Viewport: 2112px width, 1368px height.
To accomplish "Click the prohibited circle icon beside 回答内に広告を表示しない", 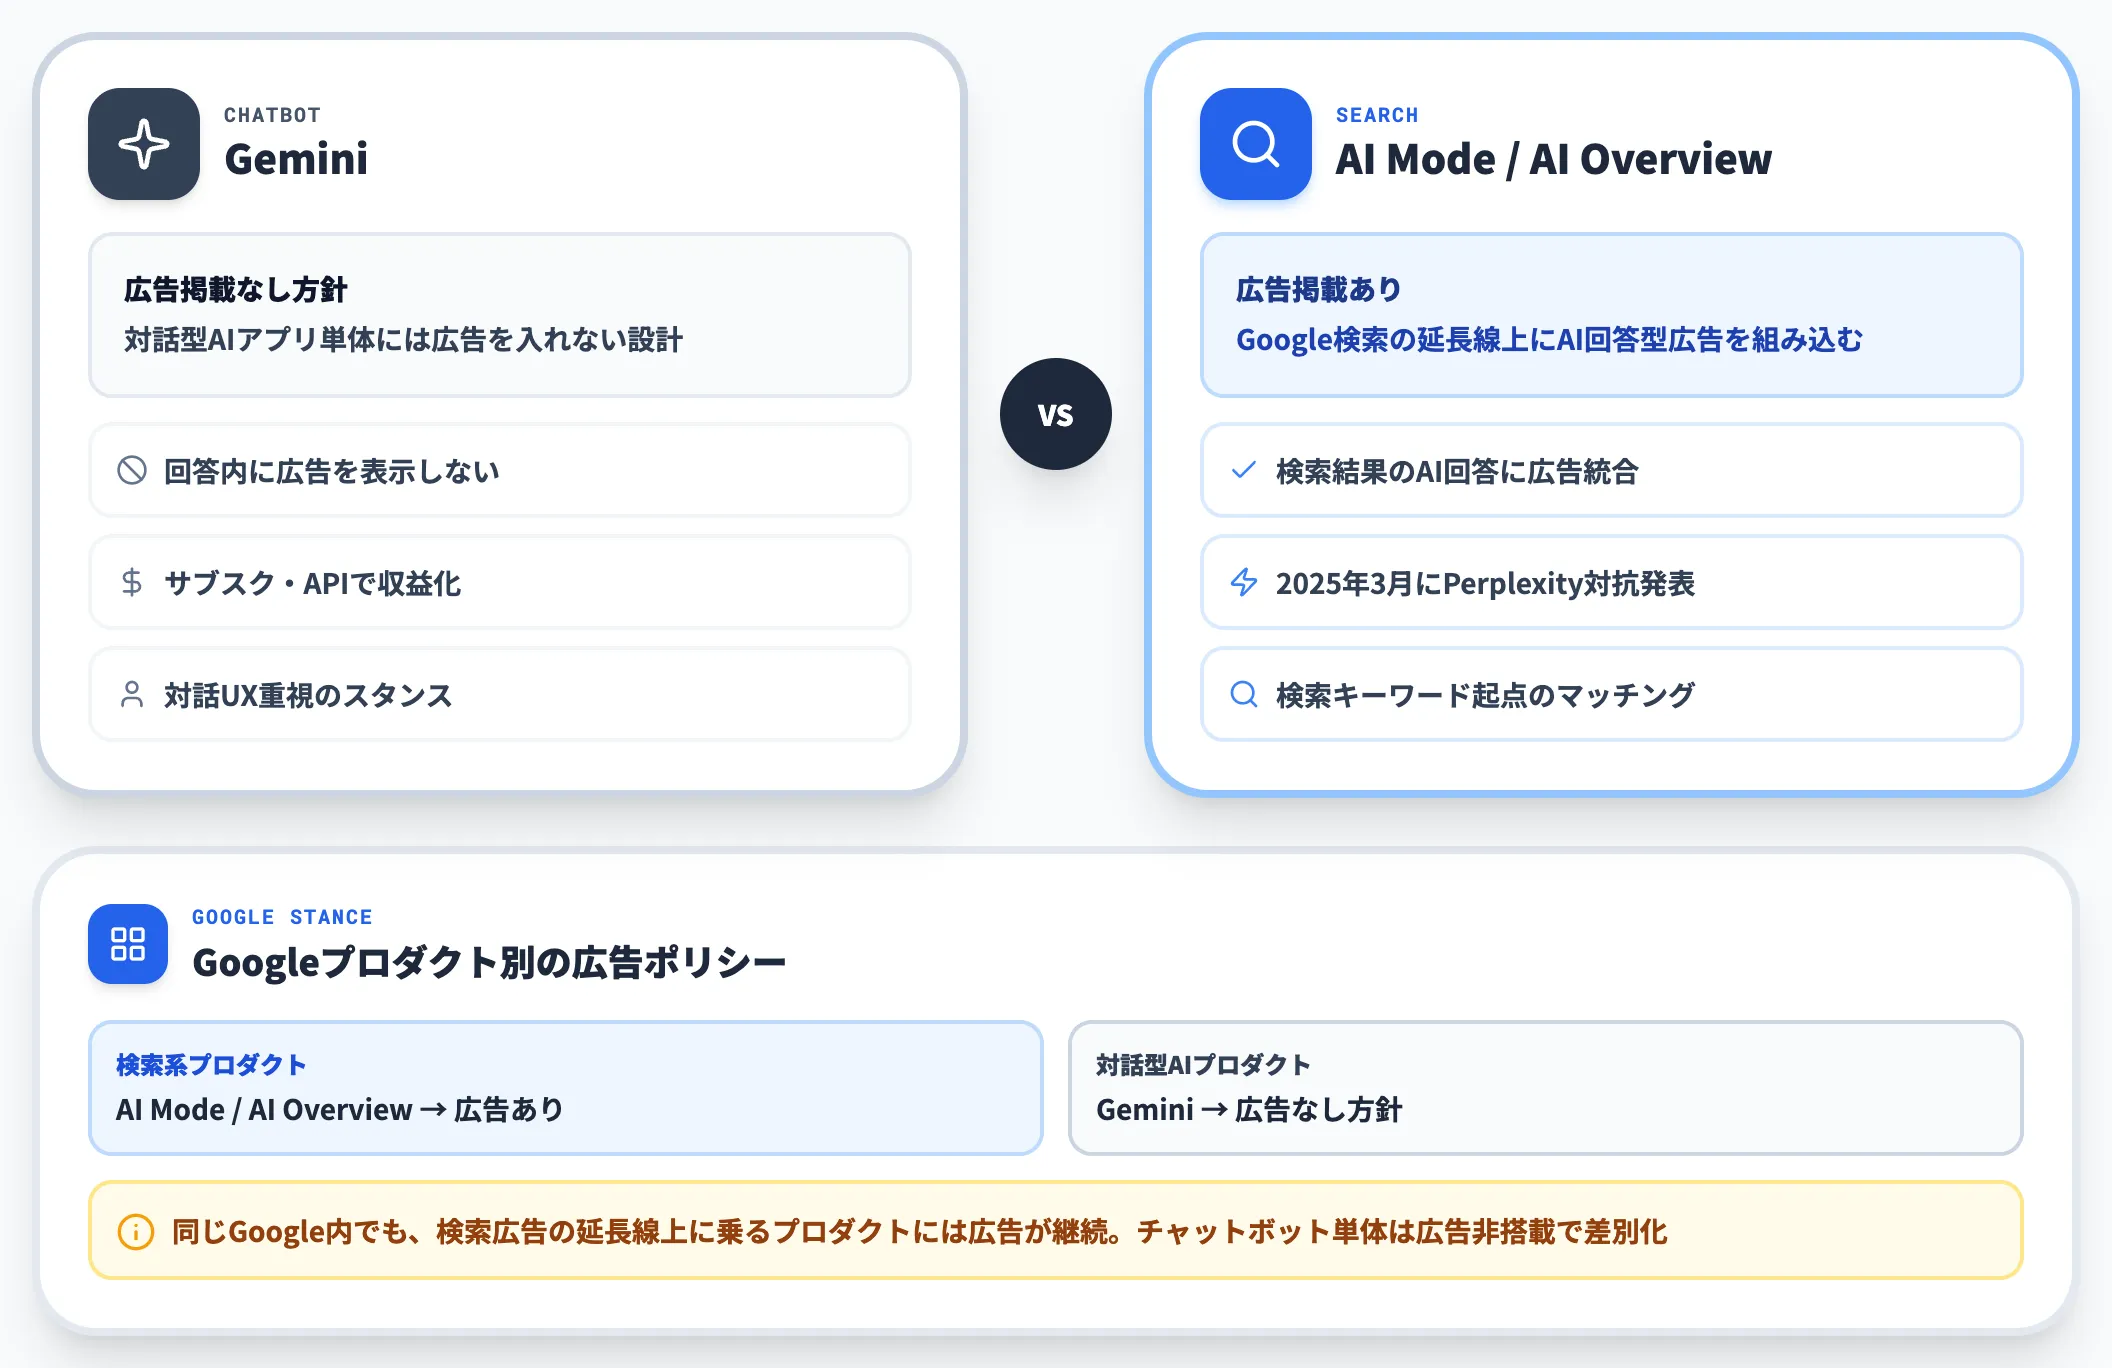I will click(x=132, y=470).
